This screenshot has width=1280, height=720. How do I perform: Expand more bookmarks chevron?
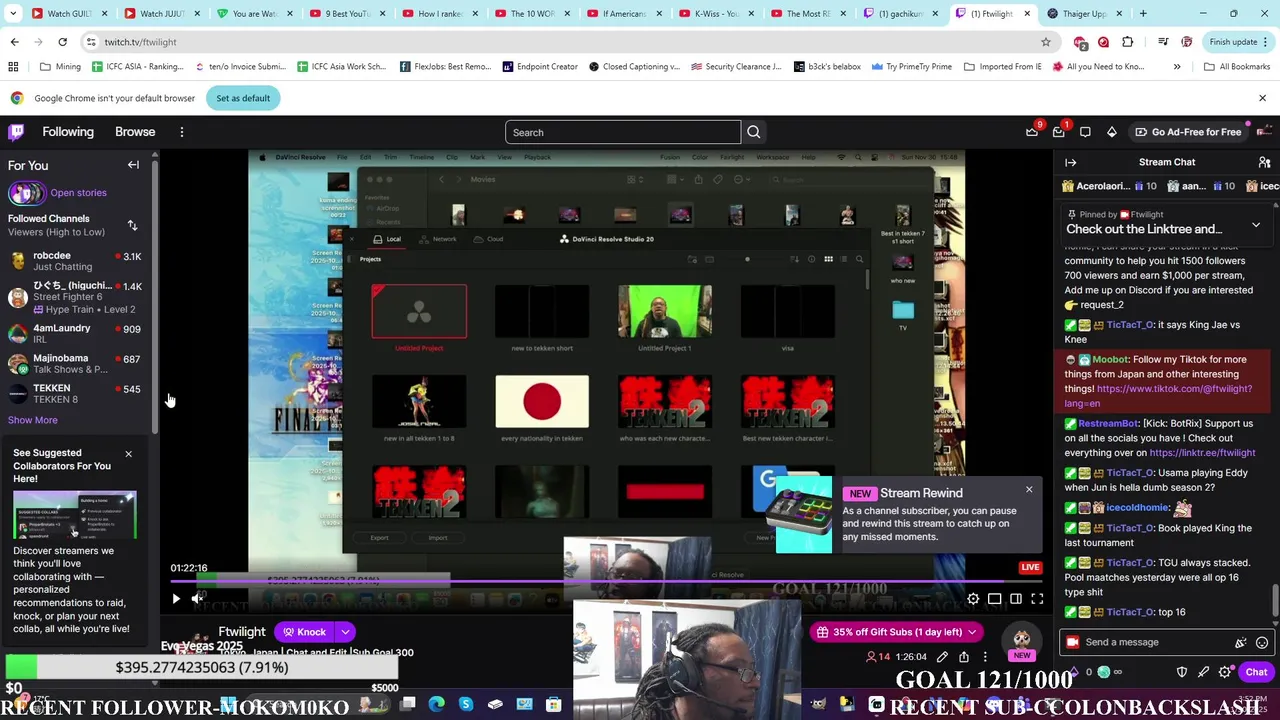1177,67
